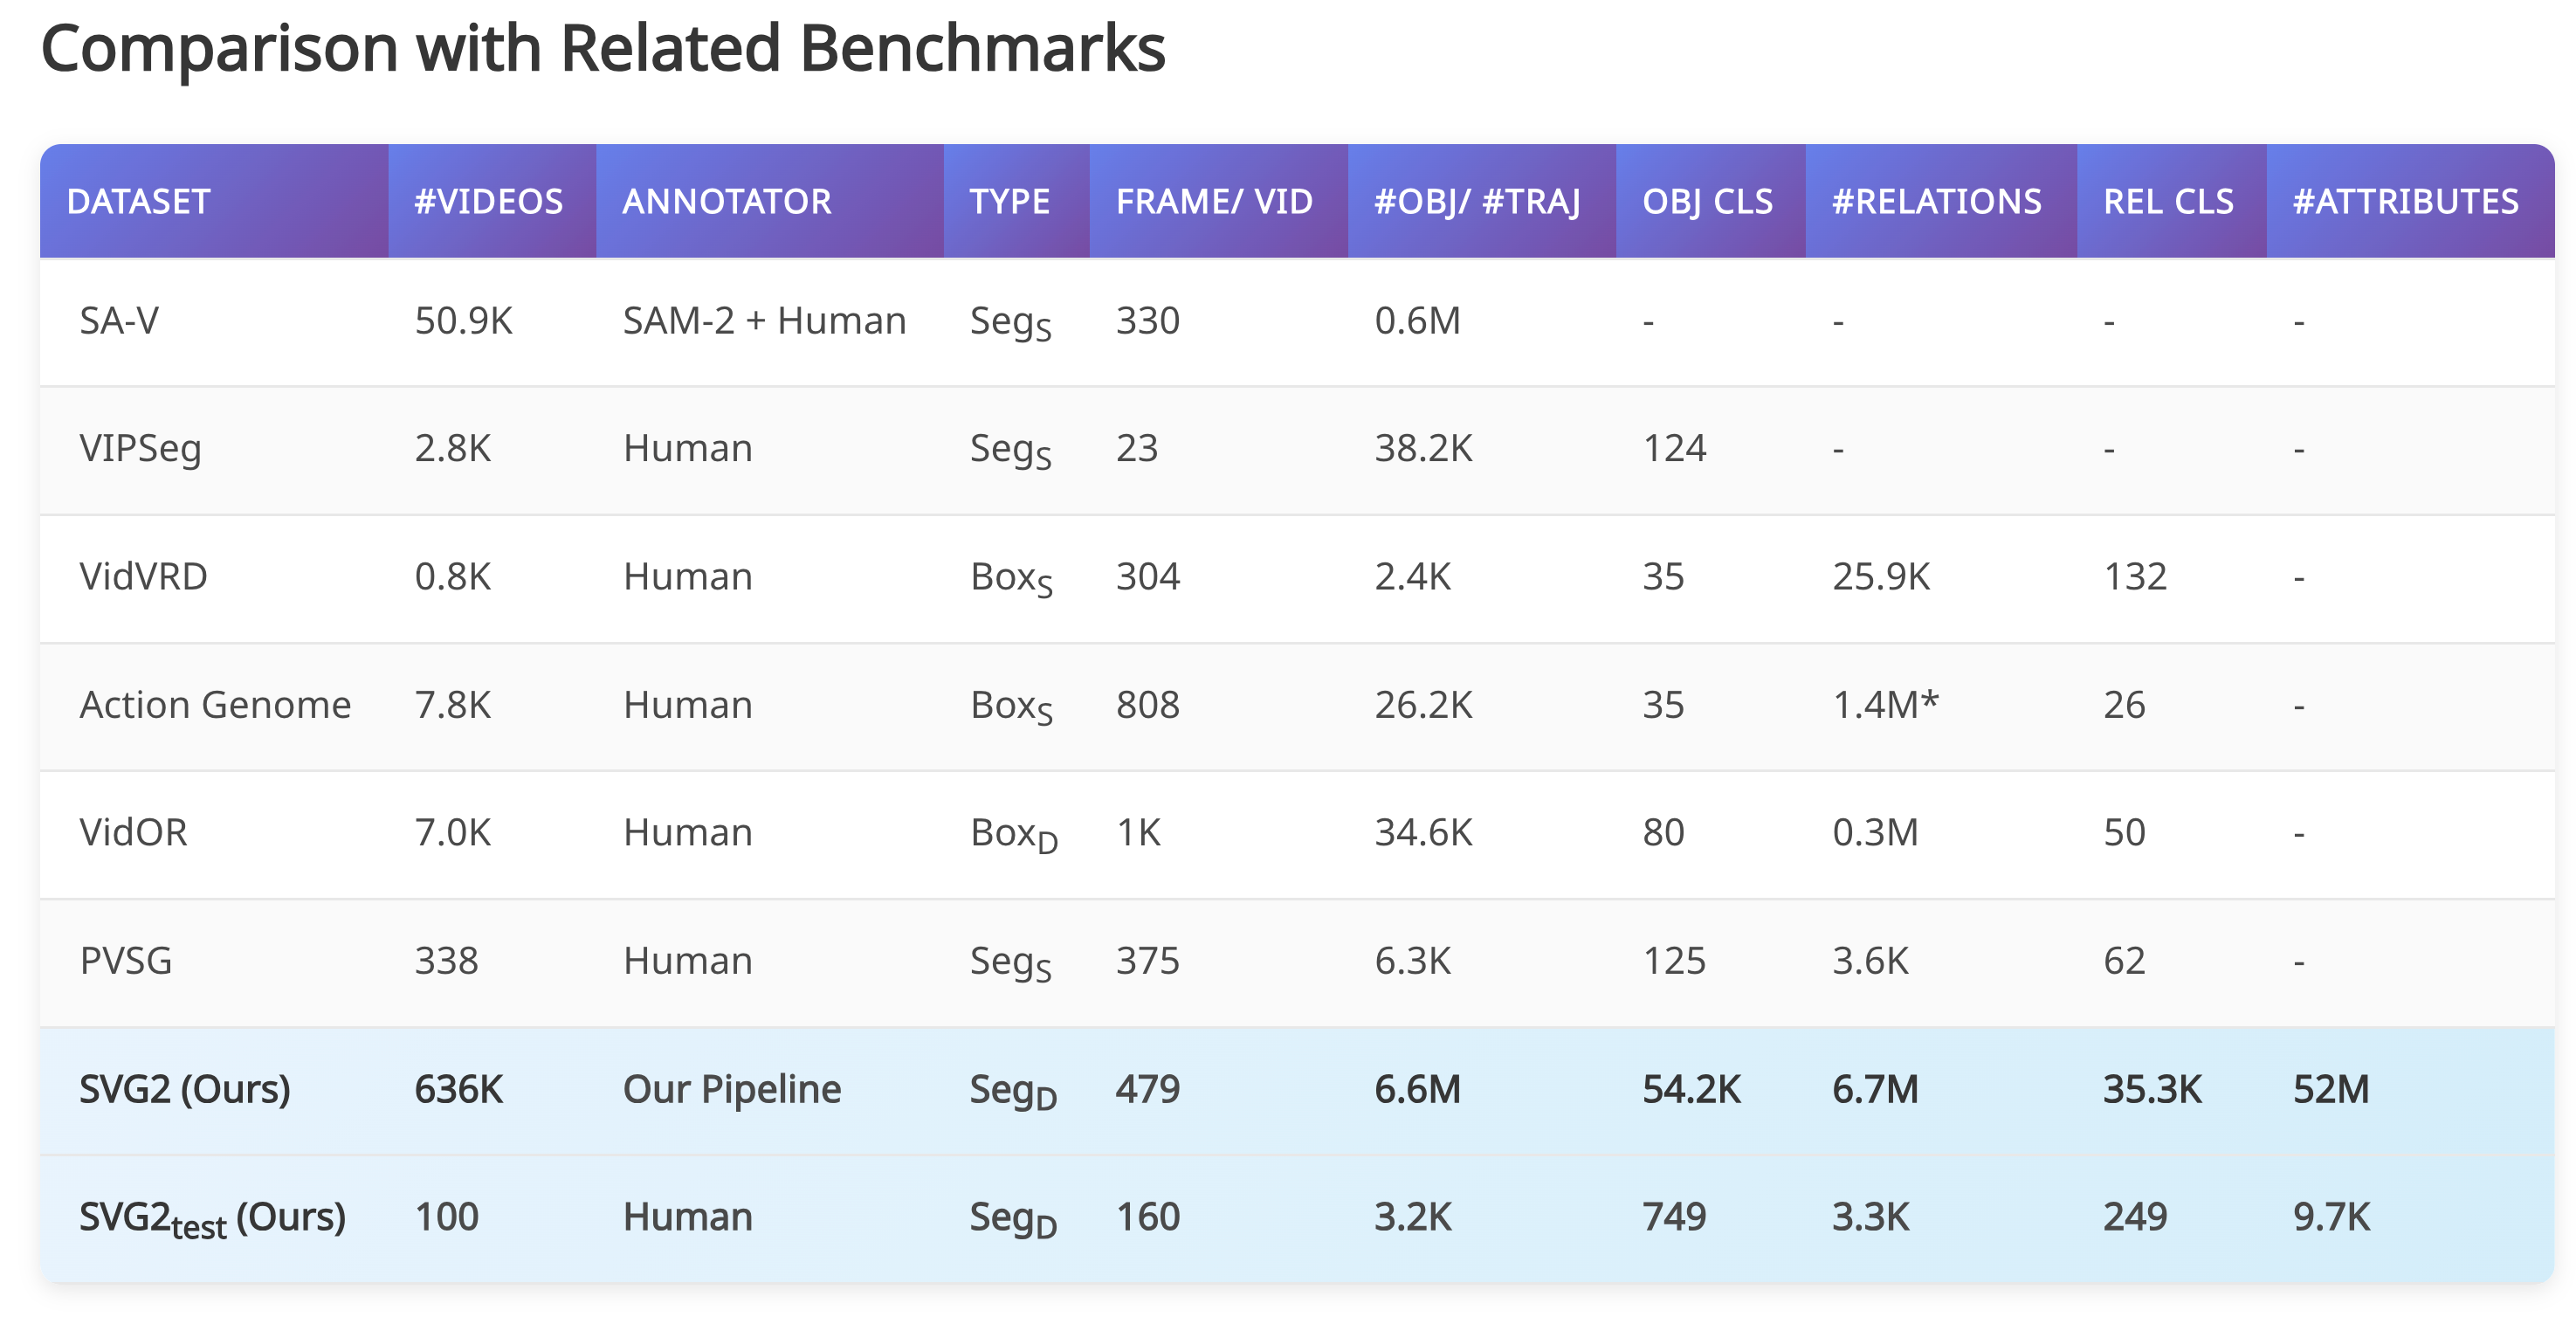The width and height of the screenshot is (2576, 1317).
Task: Select the Action Genome dataset name
Action: 215,704
